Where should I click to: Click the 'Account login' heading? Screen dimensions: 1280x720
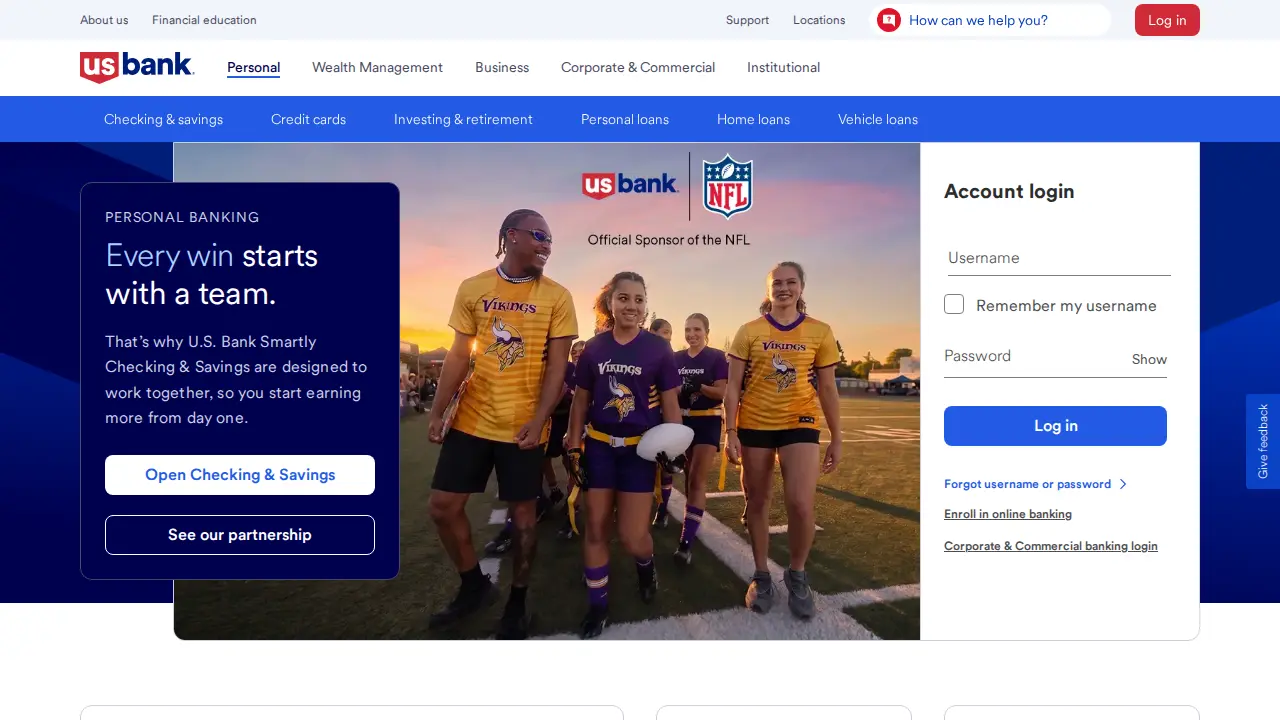(1009, 191)
